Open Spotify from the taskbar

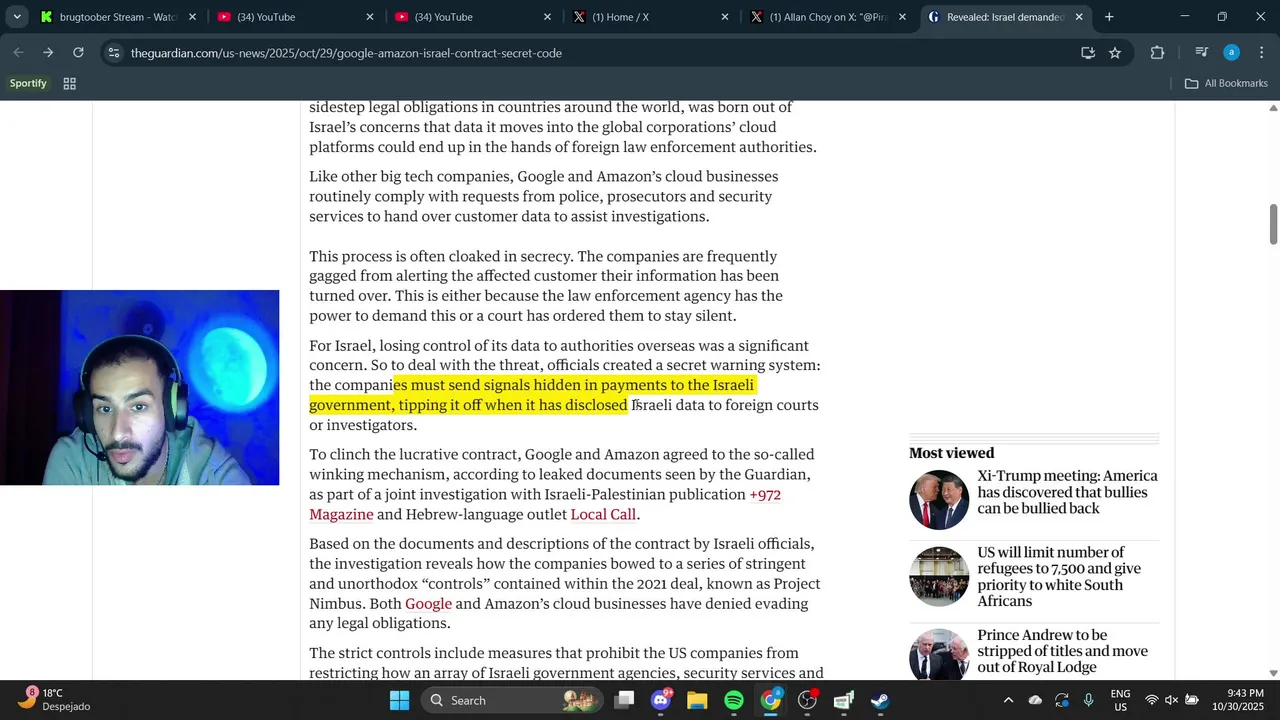[734, 700]
